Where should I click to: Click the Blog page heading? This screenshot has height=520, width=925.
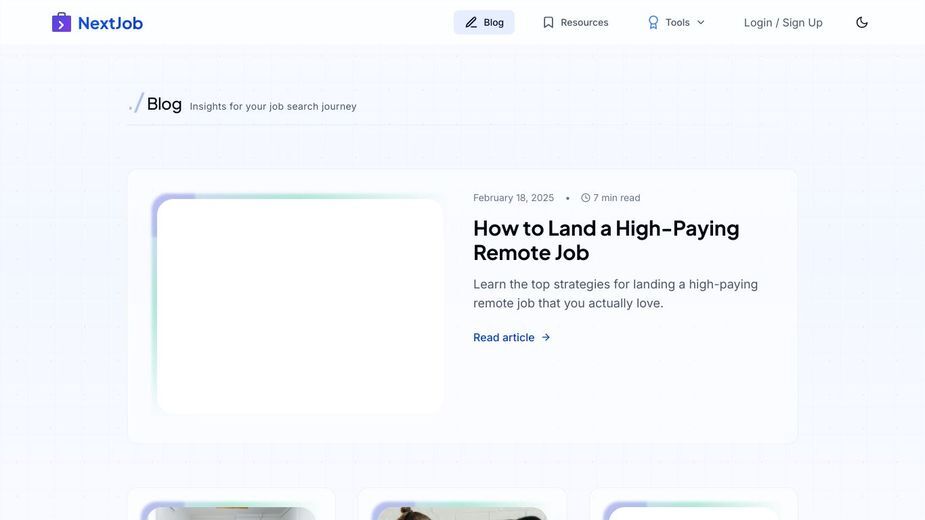pos(164,104)
